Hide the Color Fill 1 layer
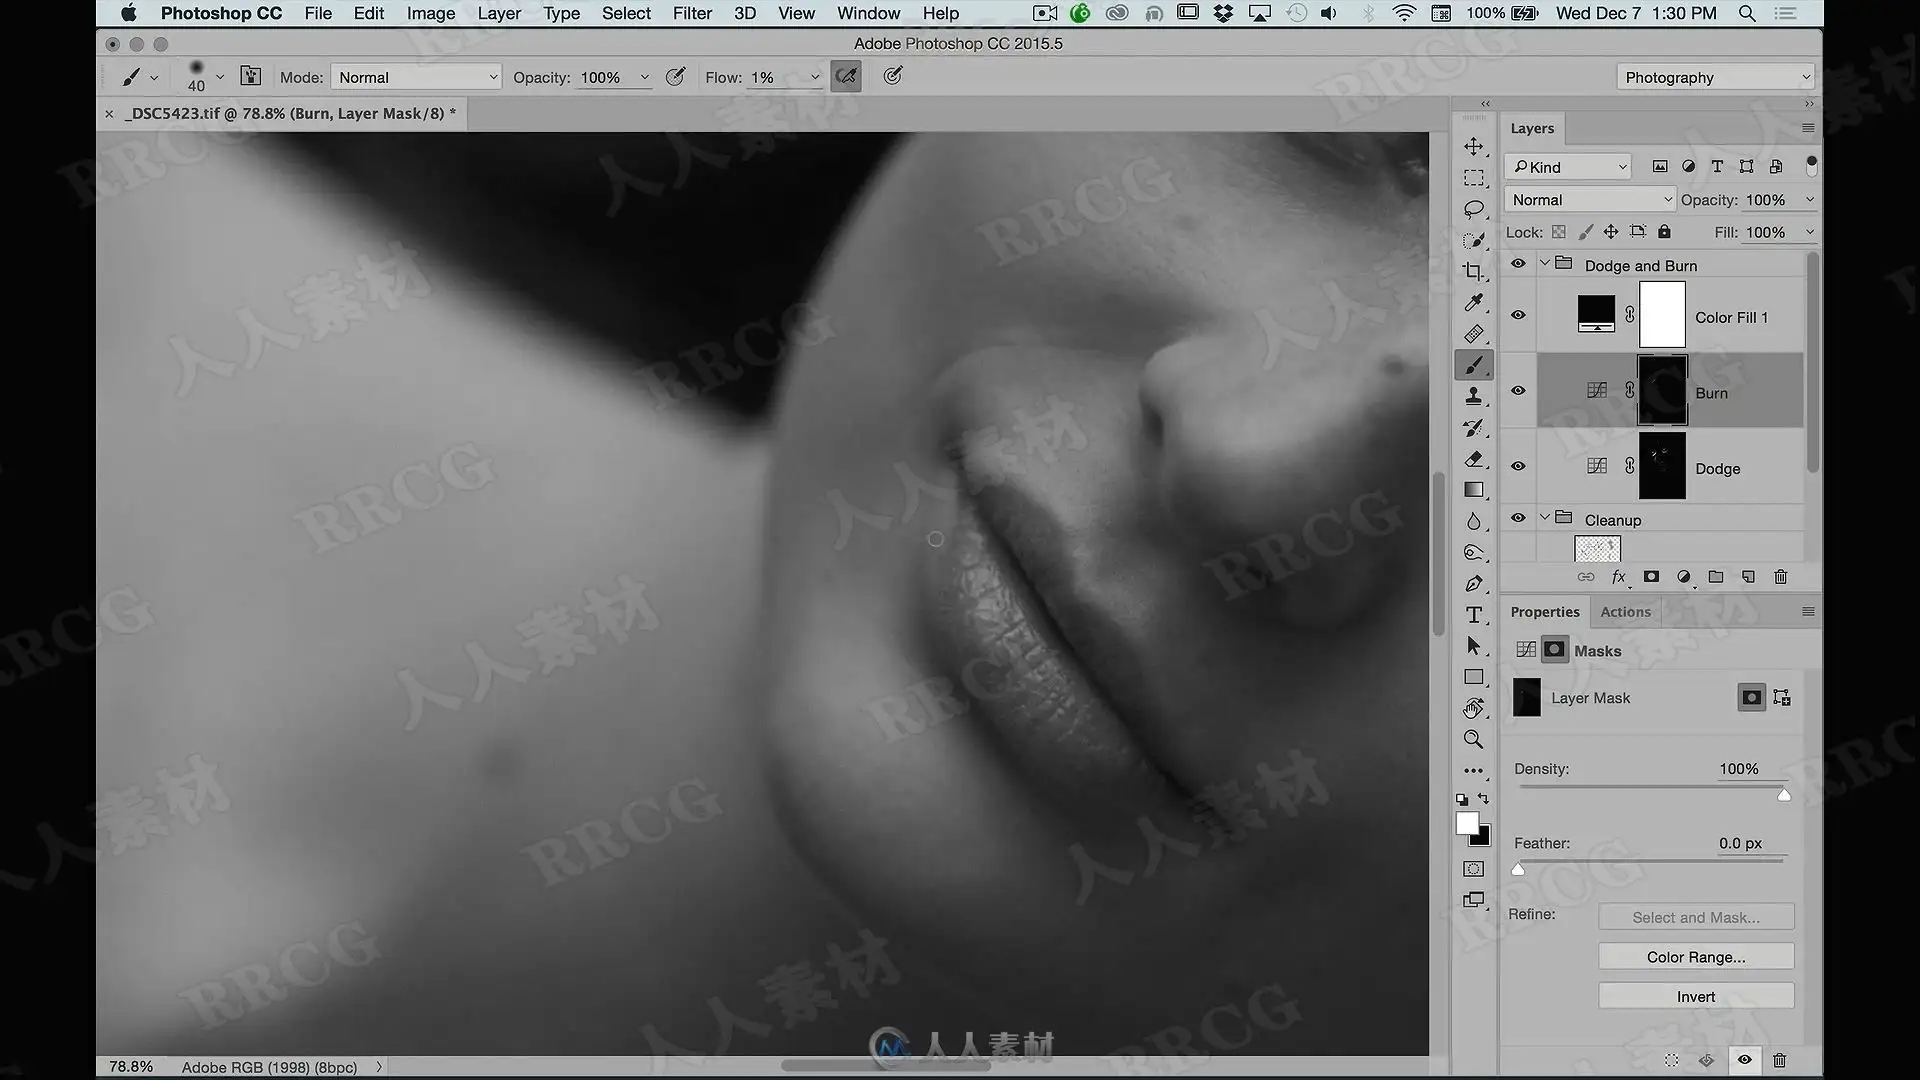The image size is (1920, 1080). tap(1518, 315)
